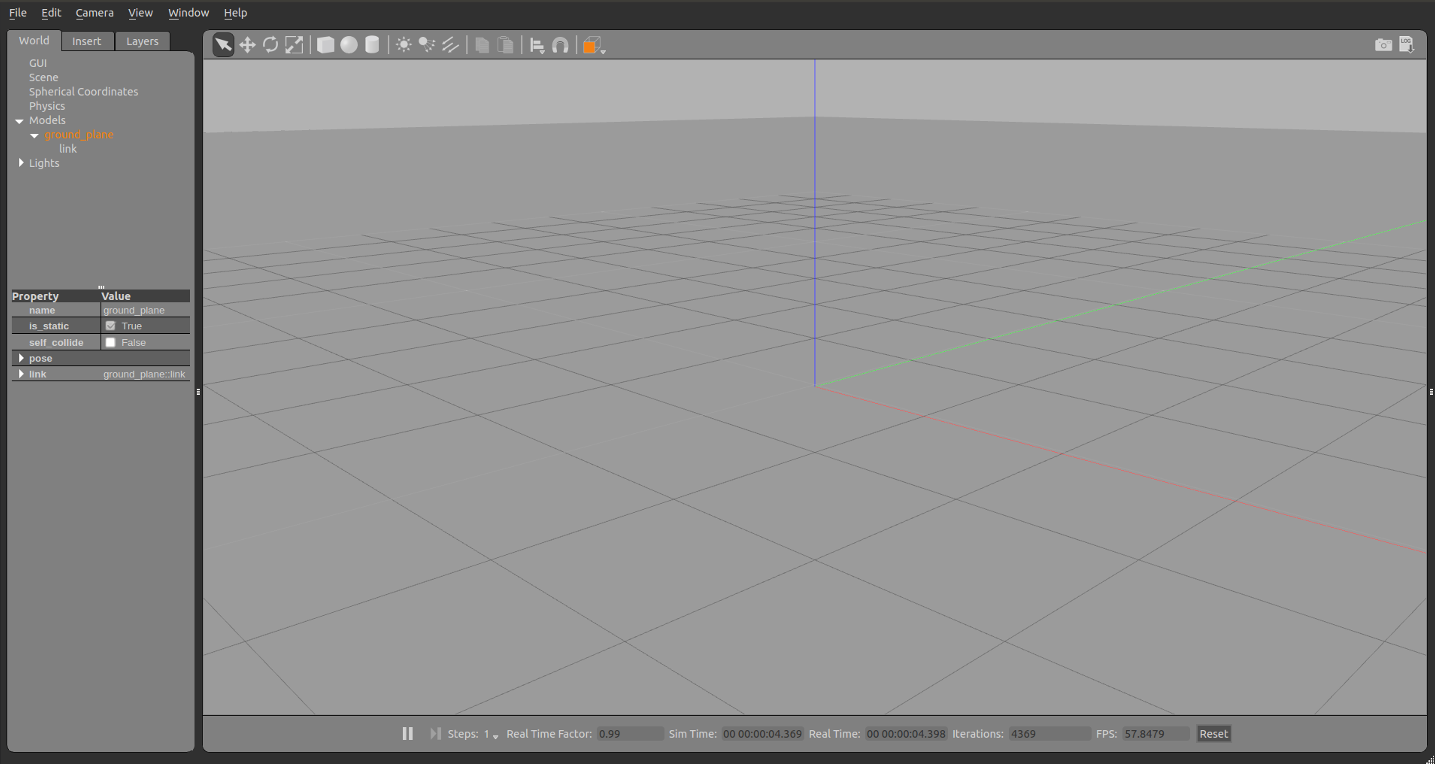This screenshot has height=764, width=1435.
Task: Toggle the self_collide checkbox
Action: (111, 342)
